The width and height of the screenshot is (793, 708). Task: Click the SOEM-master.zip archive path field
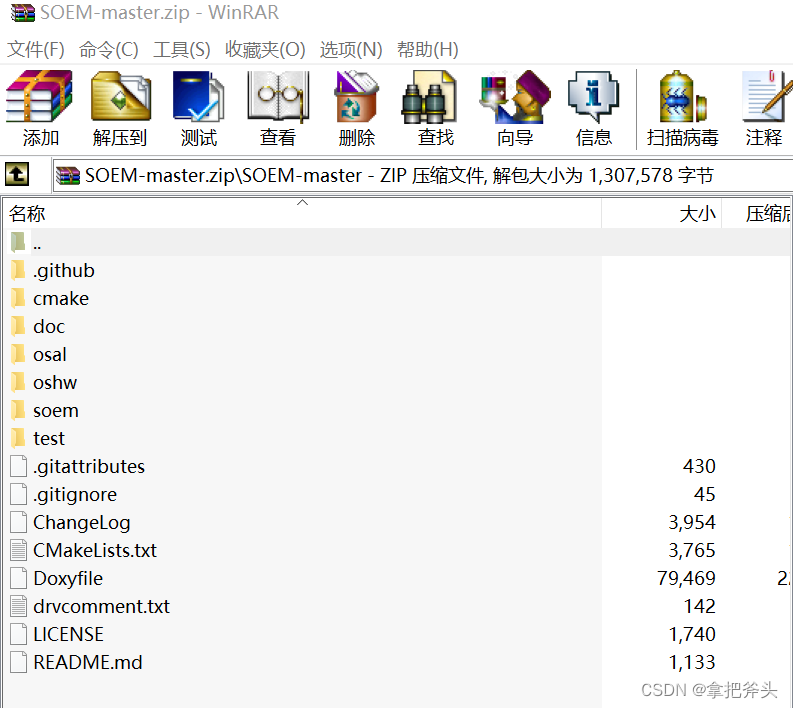pos(422,175)
